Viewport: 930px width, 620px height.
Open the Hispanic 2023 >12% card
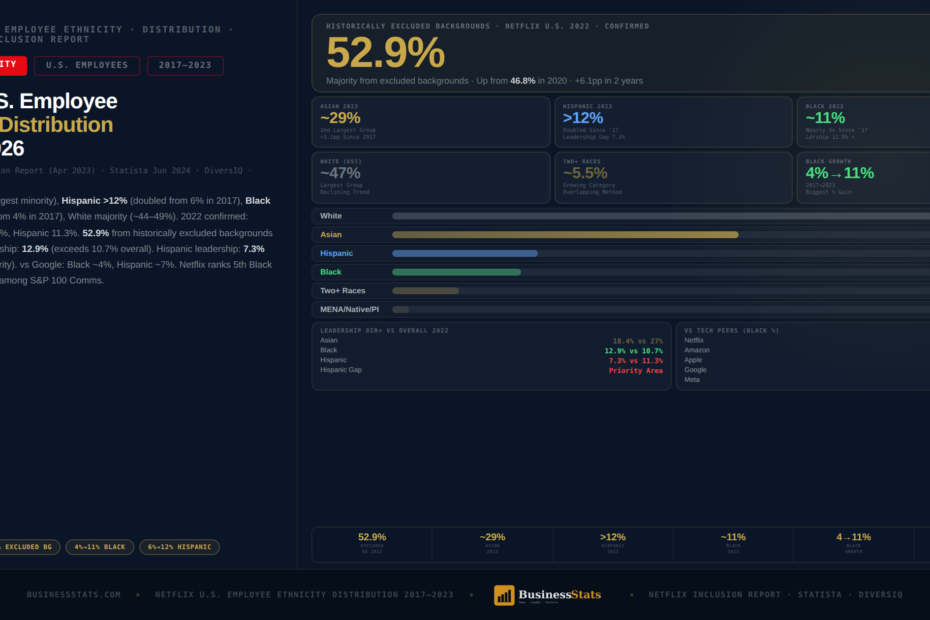(673, 122)
